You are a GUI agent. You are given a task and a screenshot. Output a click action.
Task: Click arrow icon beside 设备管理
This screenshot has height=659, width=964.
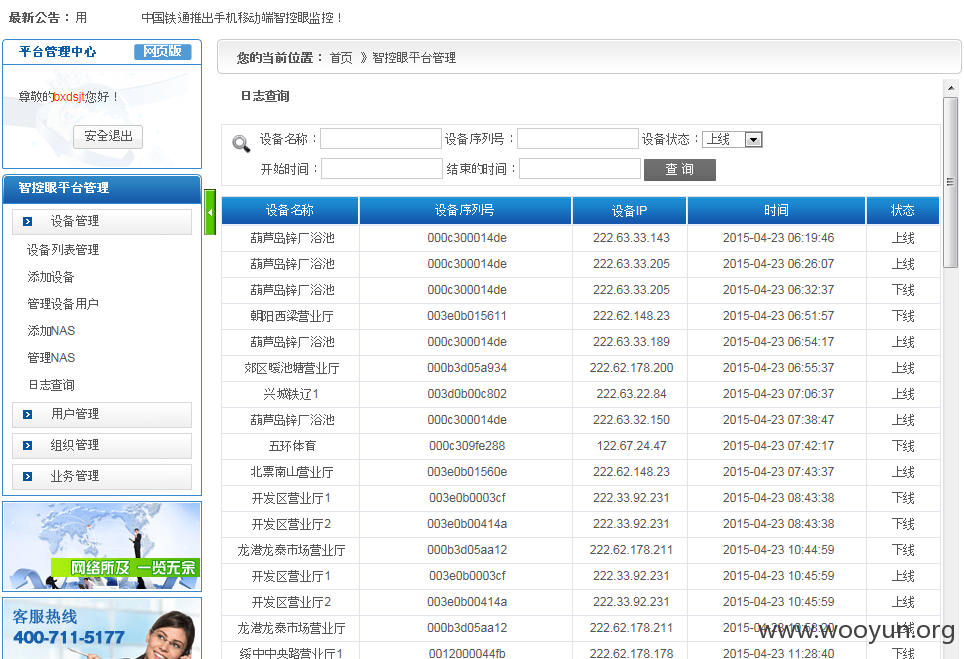[28, 221]
